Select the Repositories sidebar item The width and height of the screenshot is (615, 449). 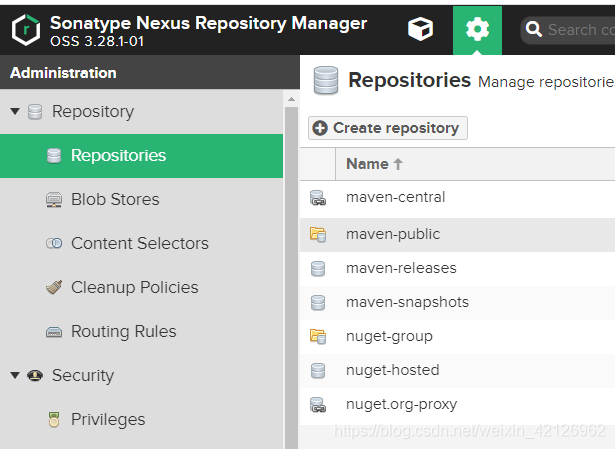[x=141, y=156]
